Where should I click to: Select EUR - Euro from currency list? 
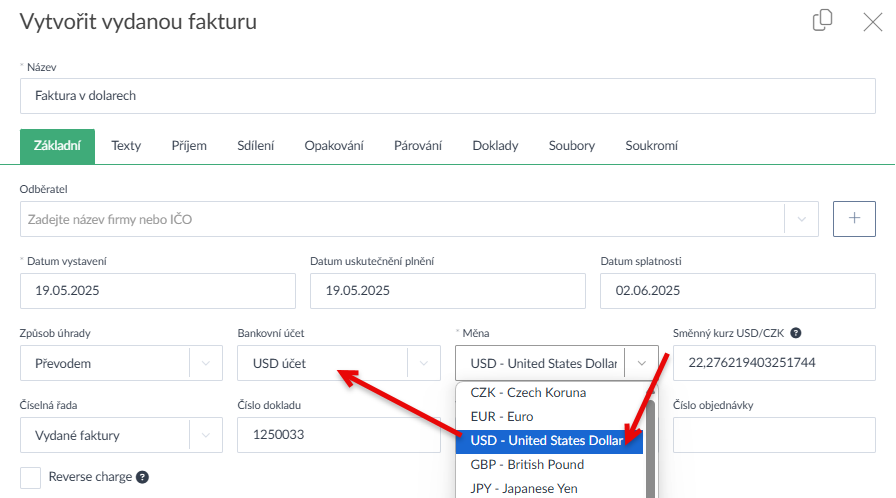502,417
